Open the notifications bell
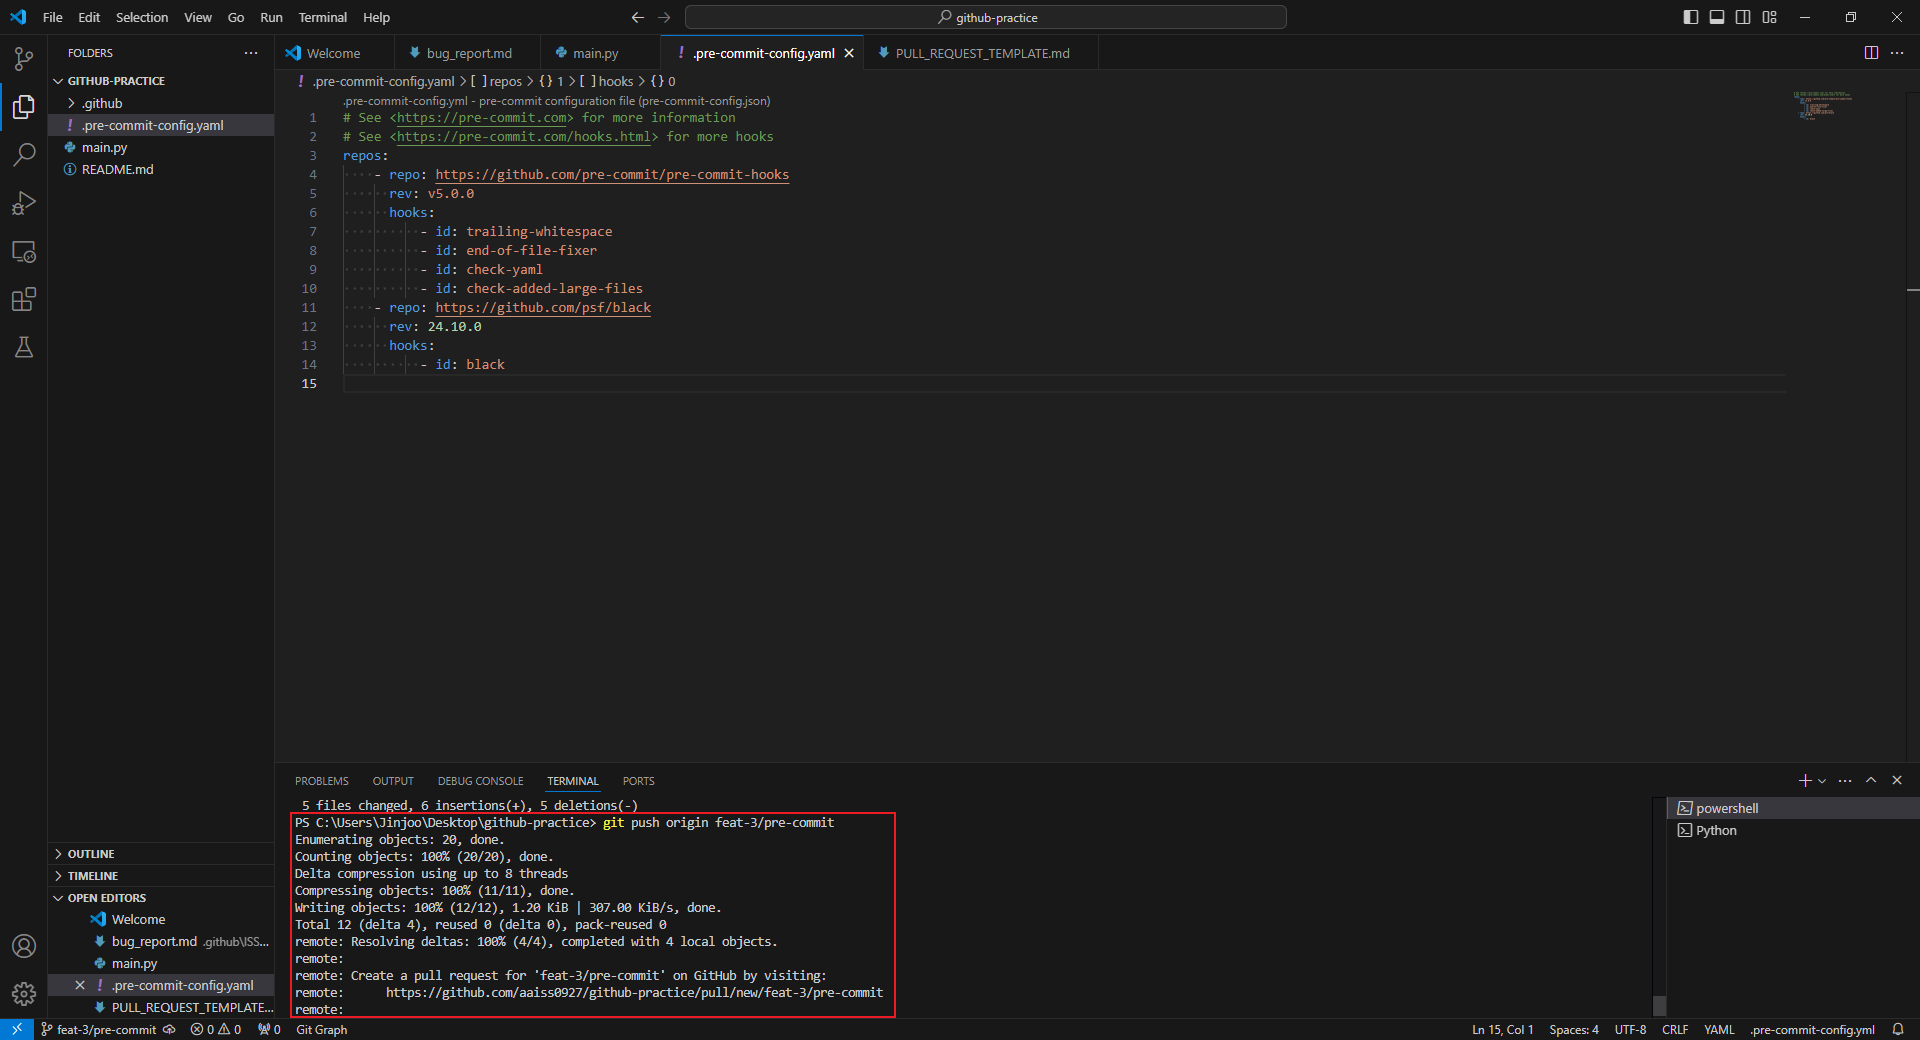 [1898, 1029]
